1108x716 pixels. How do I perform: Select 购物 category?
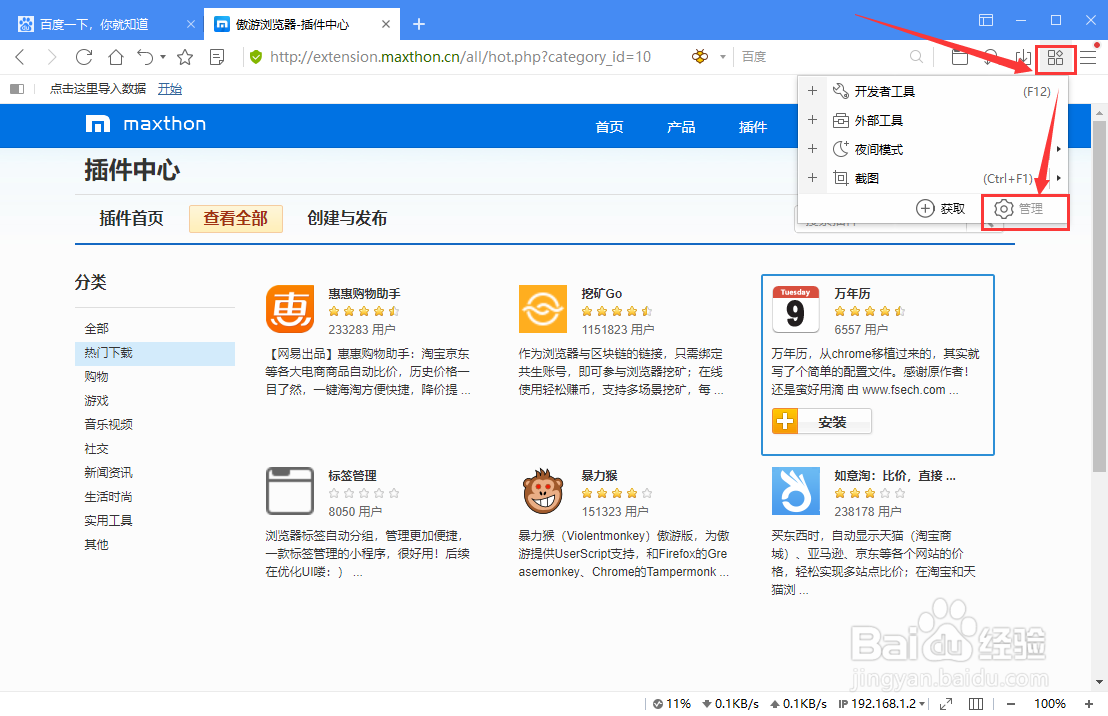[97, 377]
